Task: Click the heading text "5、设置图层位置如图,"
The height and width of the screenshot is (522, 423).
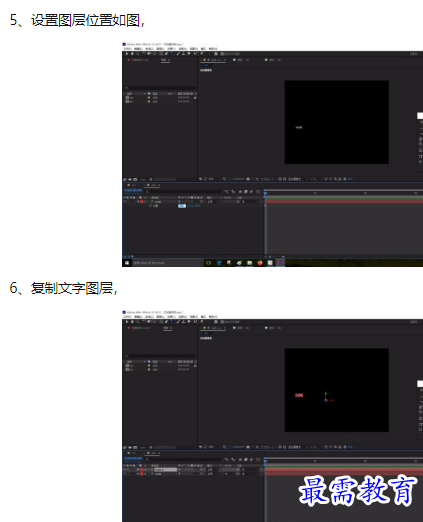Action: point(77,20)
